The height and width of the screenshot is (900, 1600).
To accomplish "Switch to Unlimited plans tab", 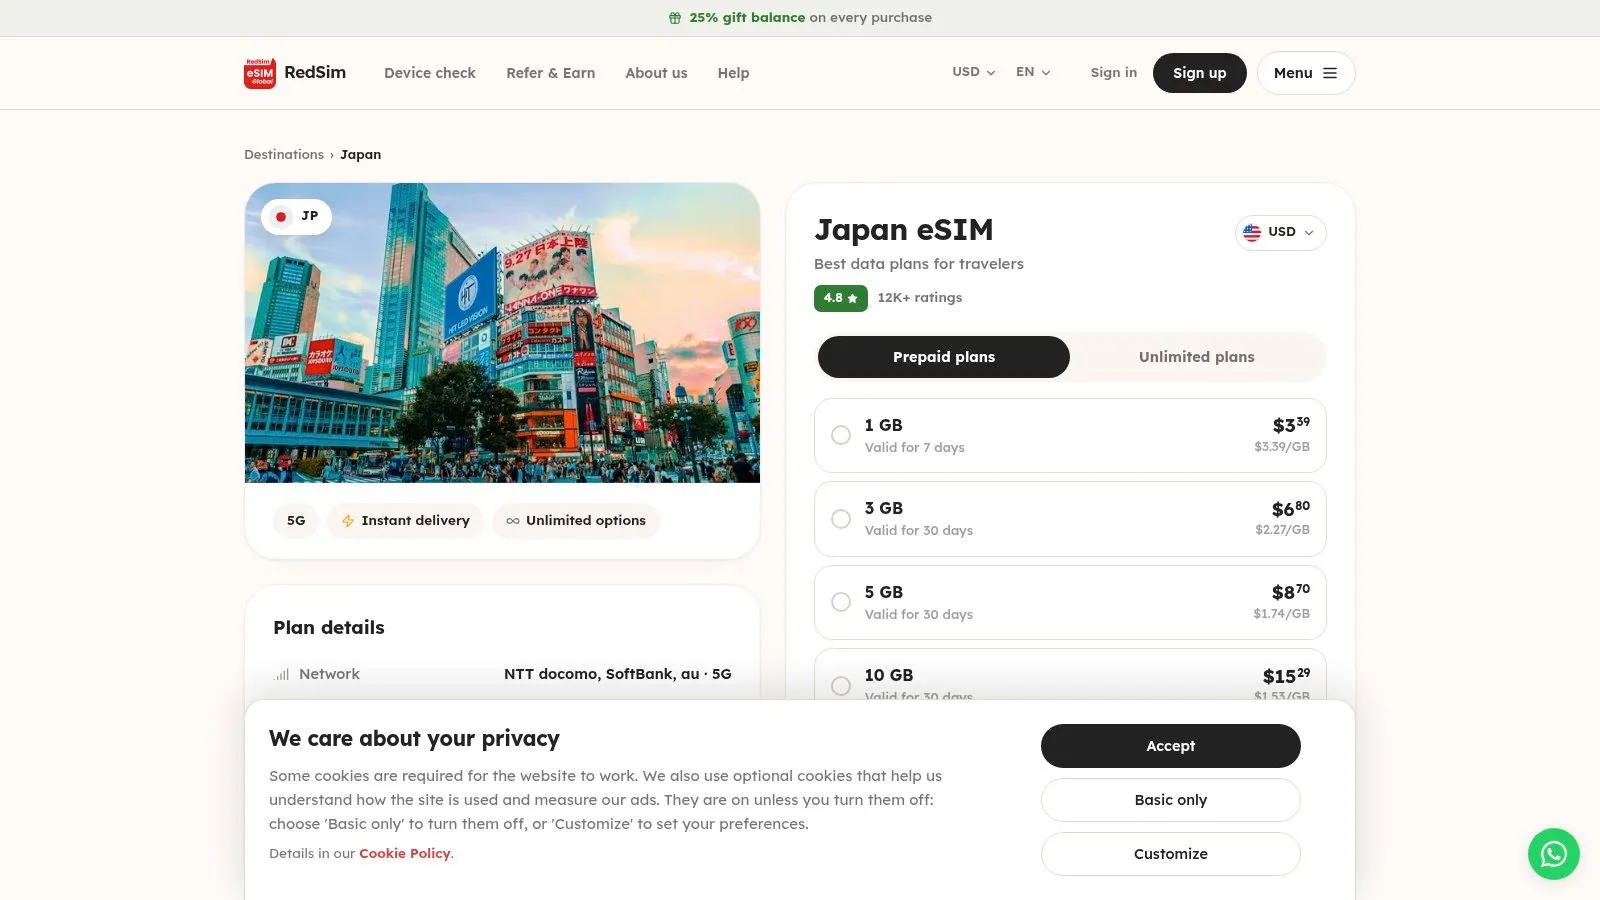I will 1196,357.
